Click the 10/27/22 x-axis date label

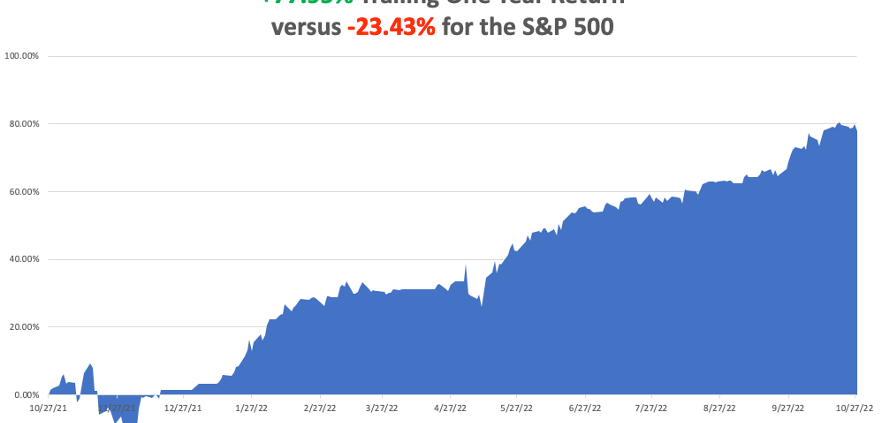(x=855, y=408)
